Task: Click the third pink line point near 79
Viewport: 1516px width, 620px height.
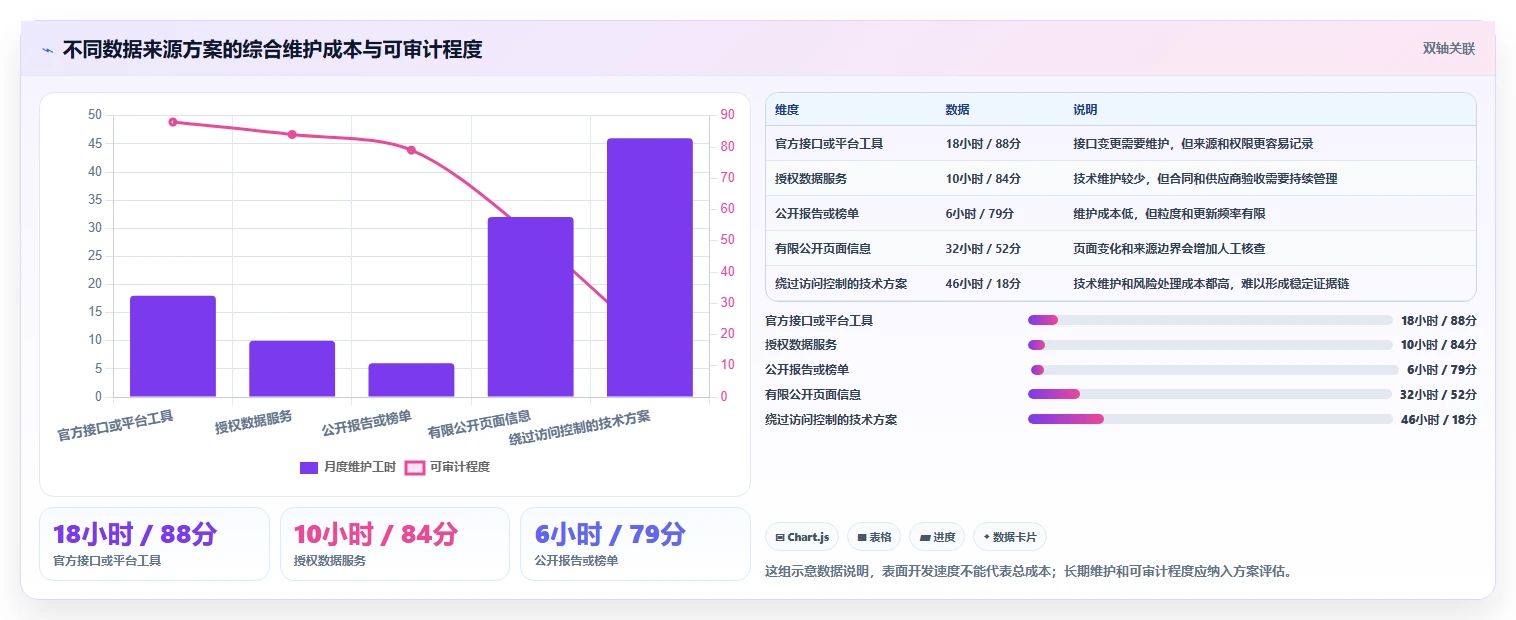Action: pyautogui.click(x=411, y=150)
